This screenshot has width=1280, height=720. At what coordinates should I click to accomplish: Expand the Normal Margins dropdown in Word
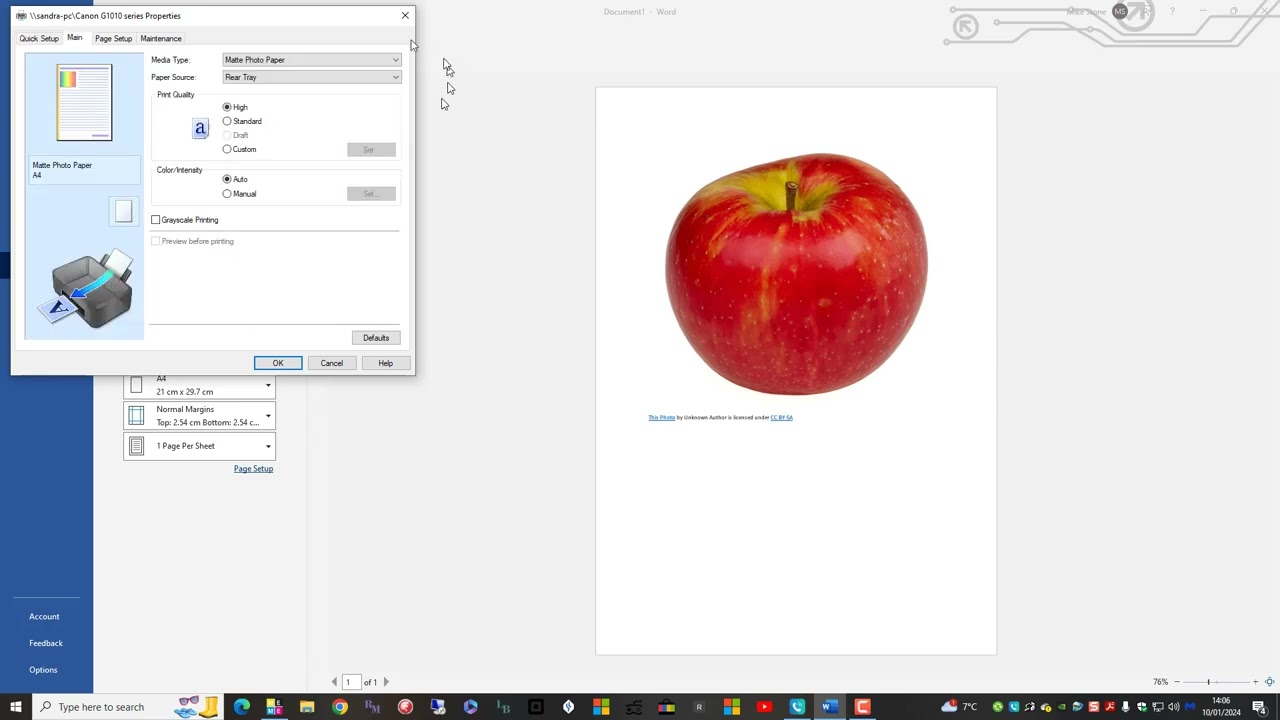pos(199,415)
